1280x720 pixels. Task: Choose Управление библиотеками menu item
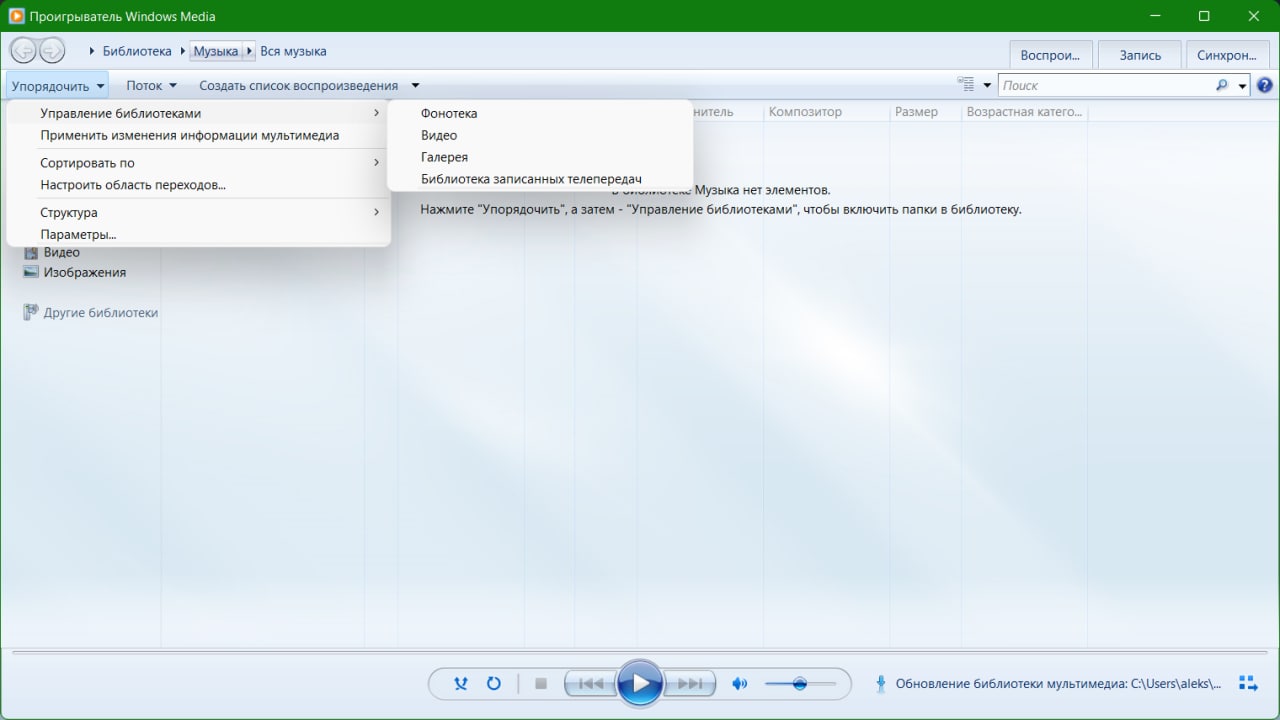tap(198, 113)
